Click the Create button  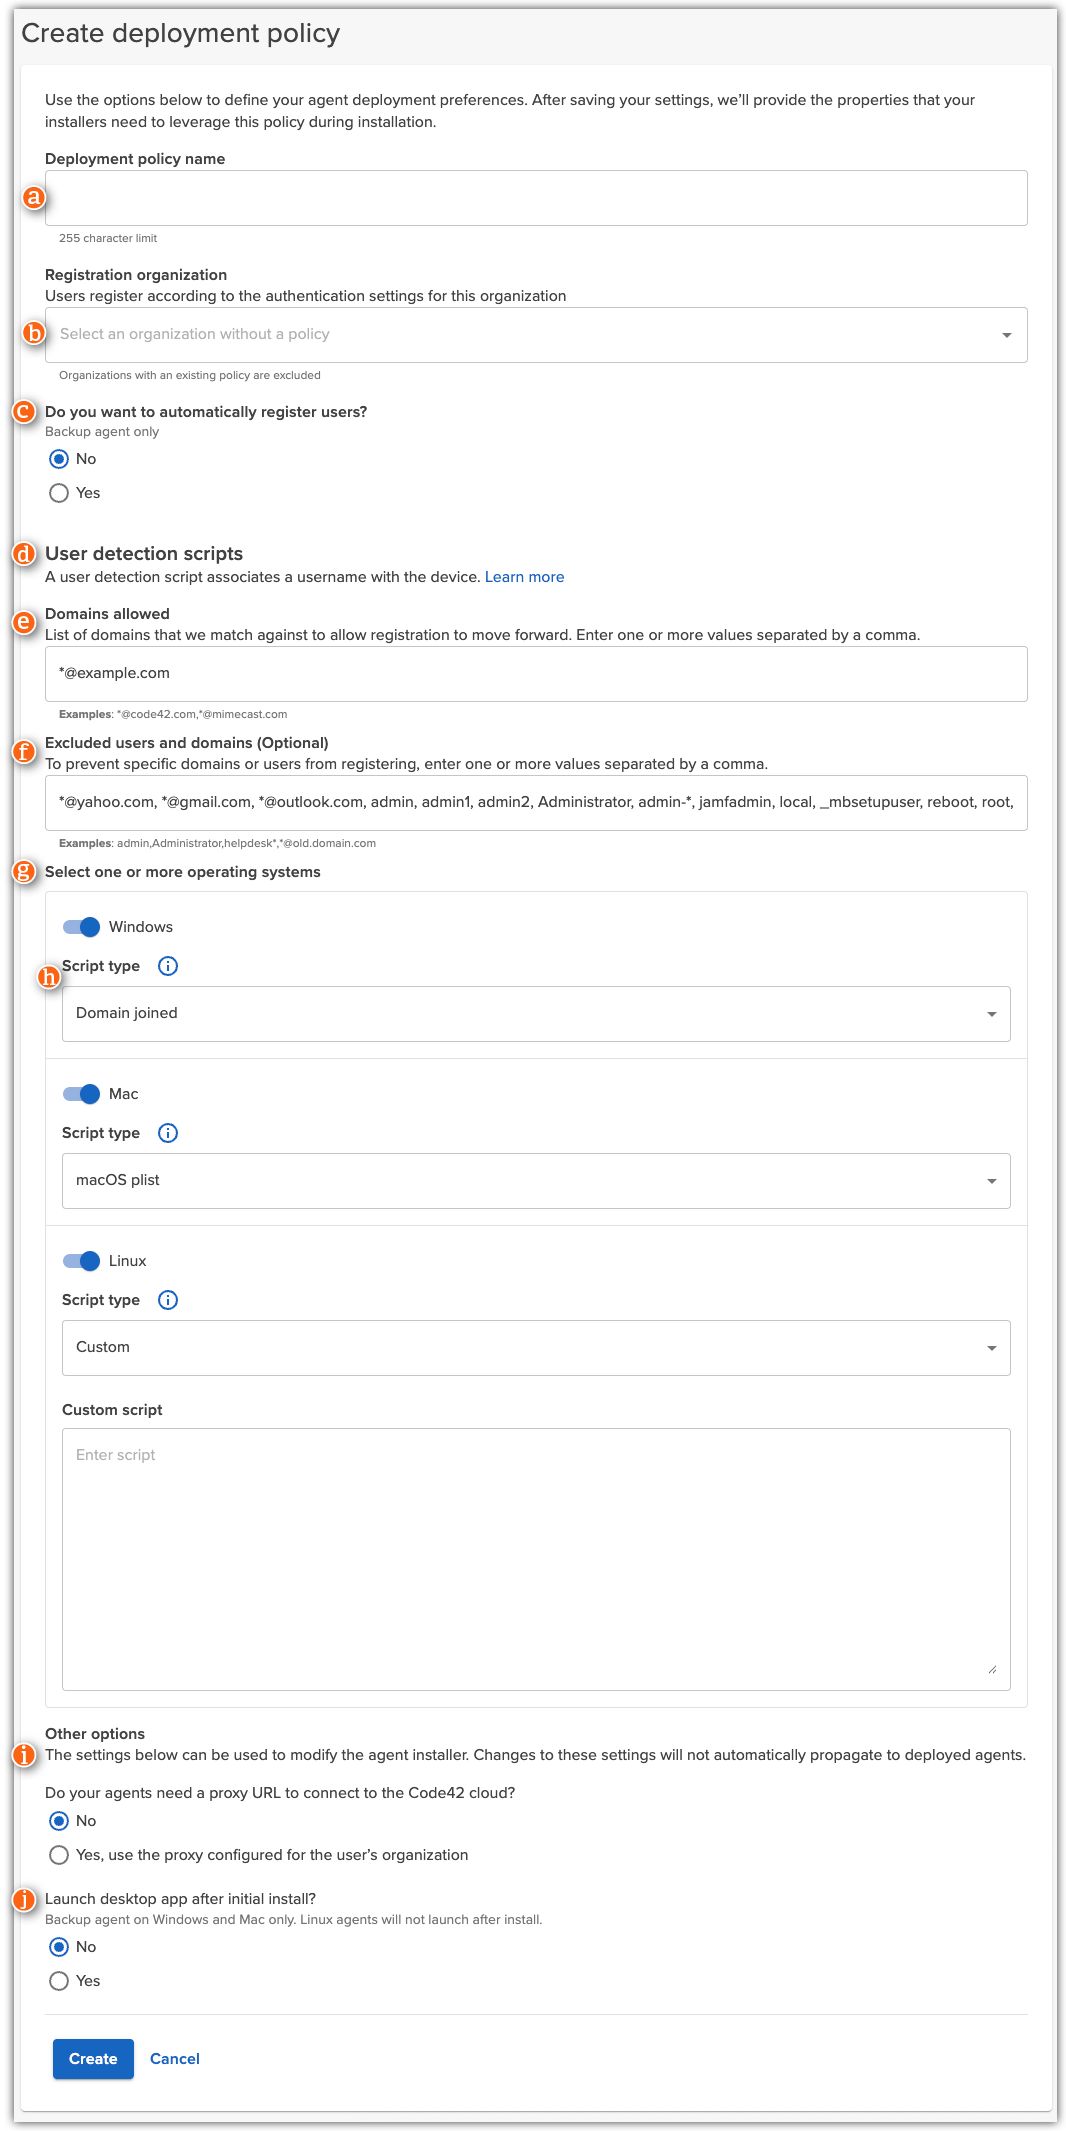tap(93, 2059)
